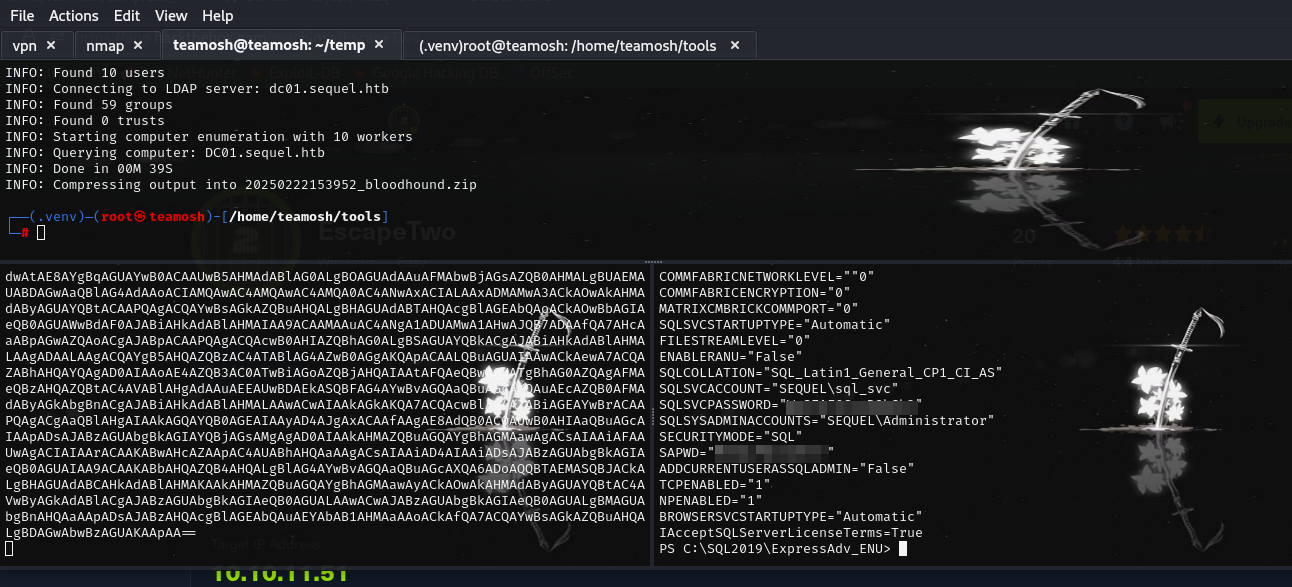Open the Actions menu
Image resolution: width=1292 pixels, height=587 pixels.
74,16
